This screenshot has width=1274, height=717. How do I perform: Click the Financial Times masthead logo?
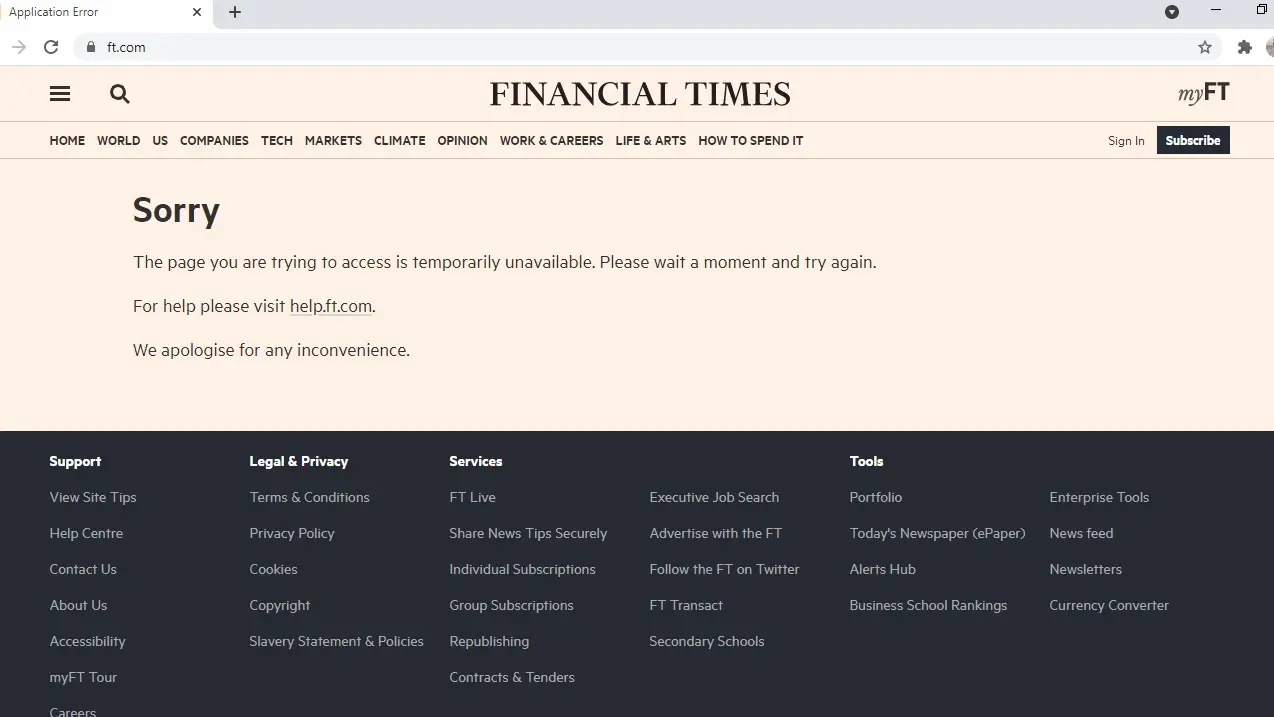[x=640, y=94]
